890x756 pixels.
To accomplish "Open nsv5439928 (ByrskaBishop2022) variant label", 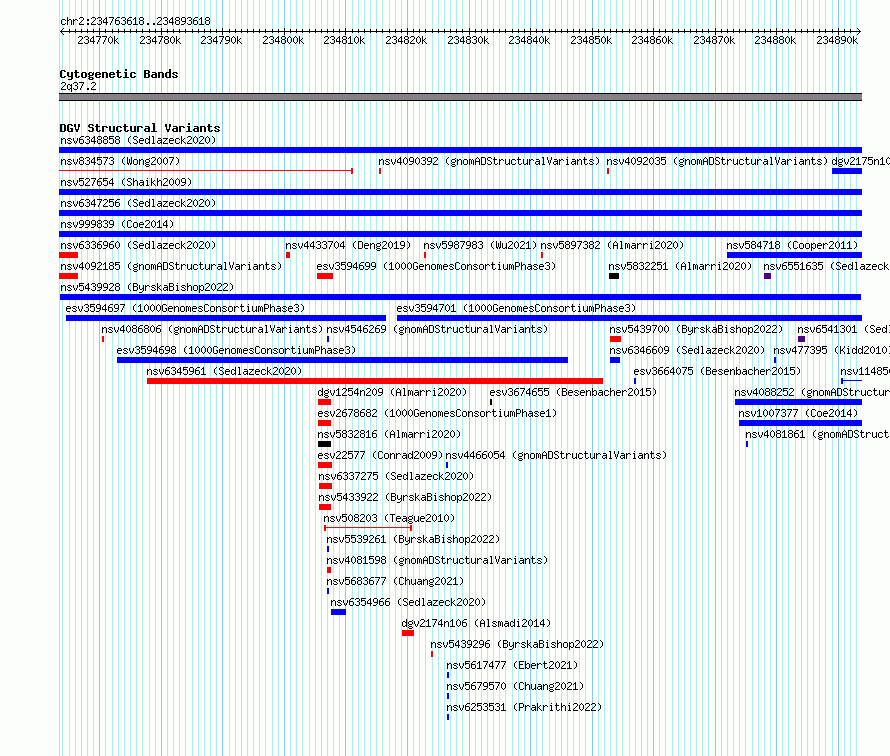I will (147, 287).
